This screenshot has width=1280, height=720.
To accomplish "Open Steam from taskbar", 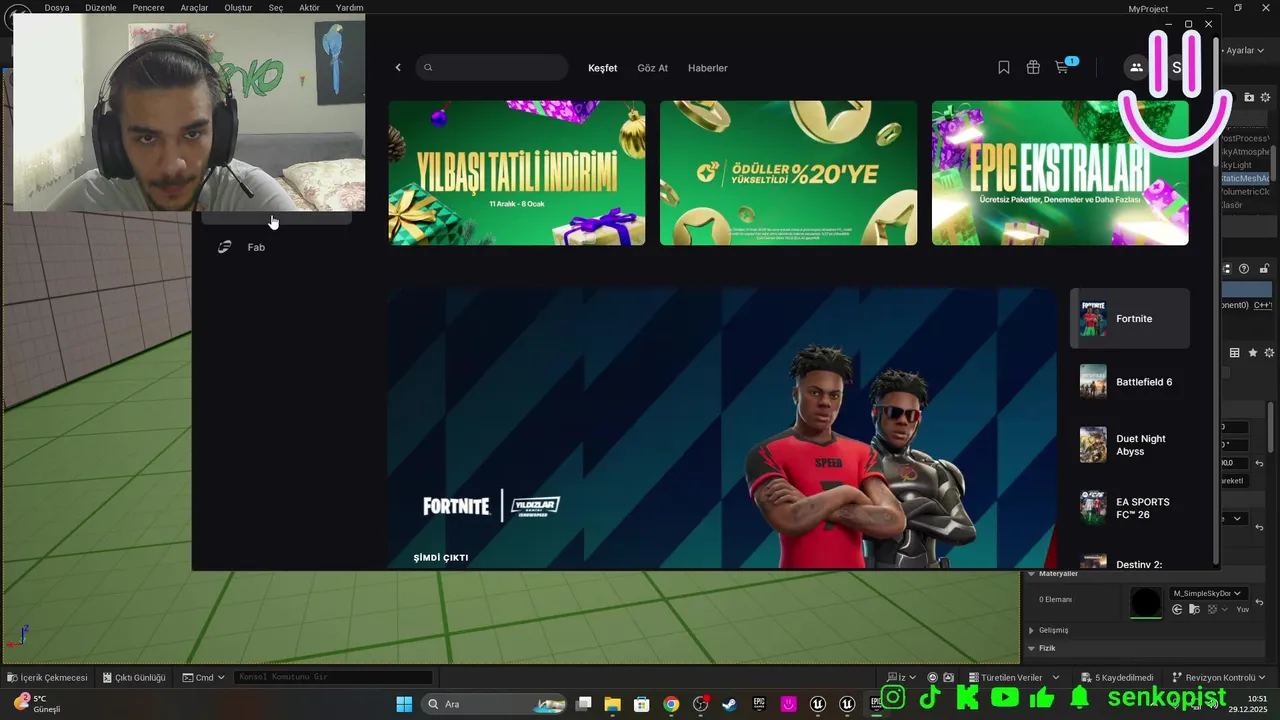I will [x=730, y=704].
